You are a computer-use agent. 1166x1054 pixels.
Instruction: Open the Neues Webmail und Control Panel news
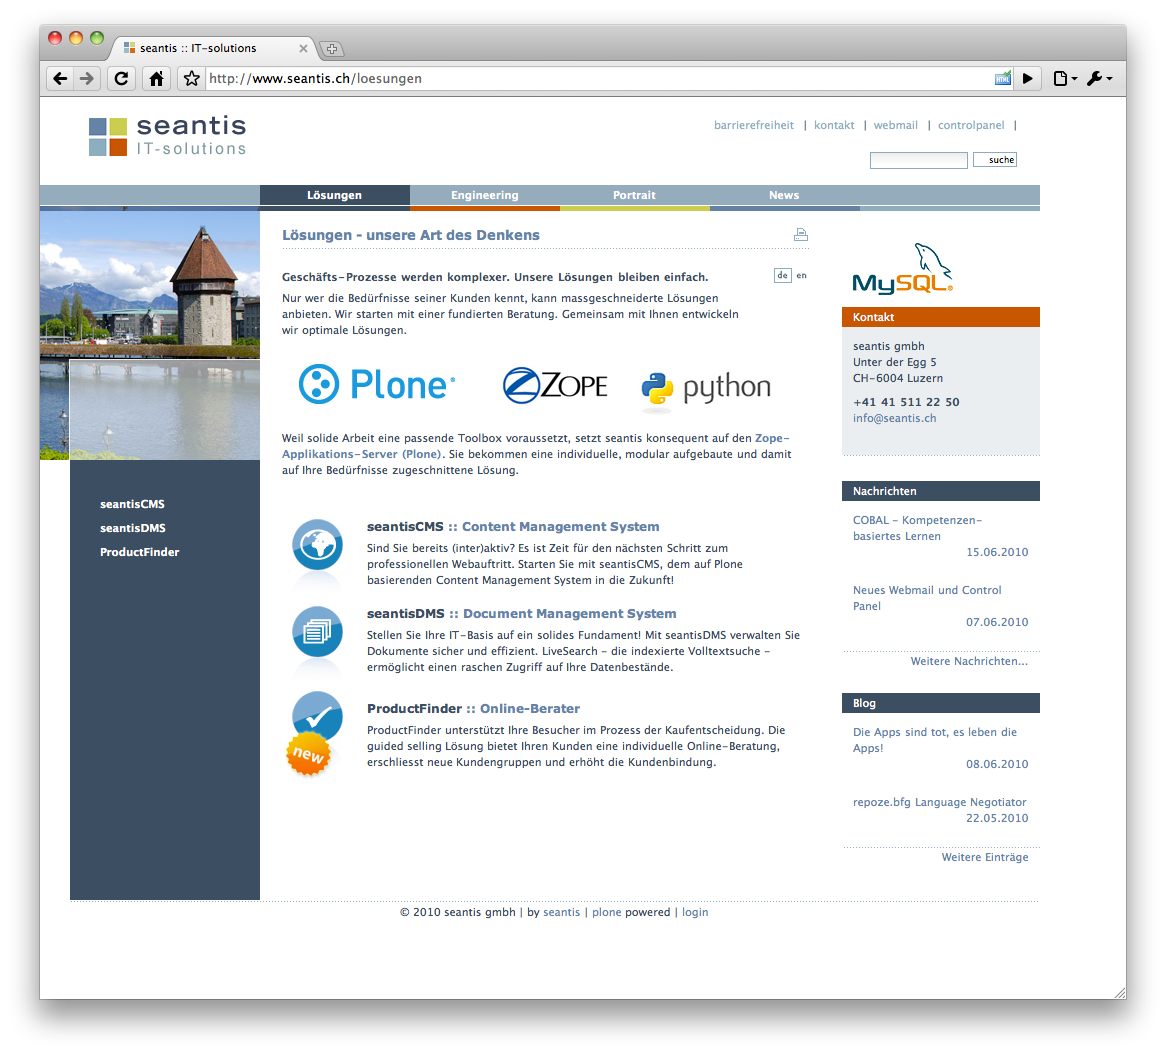pyautogui.click(x=927, y=598)
